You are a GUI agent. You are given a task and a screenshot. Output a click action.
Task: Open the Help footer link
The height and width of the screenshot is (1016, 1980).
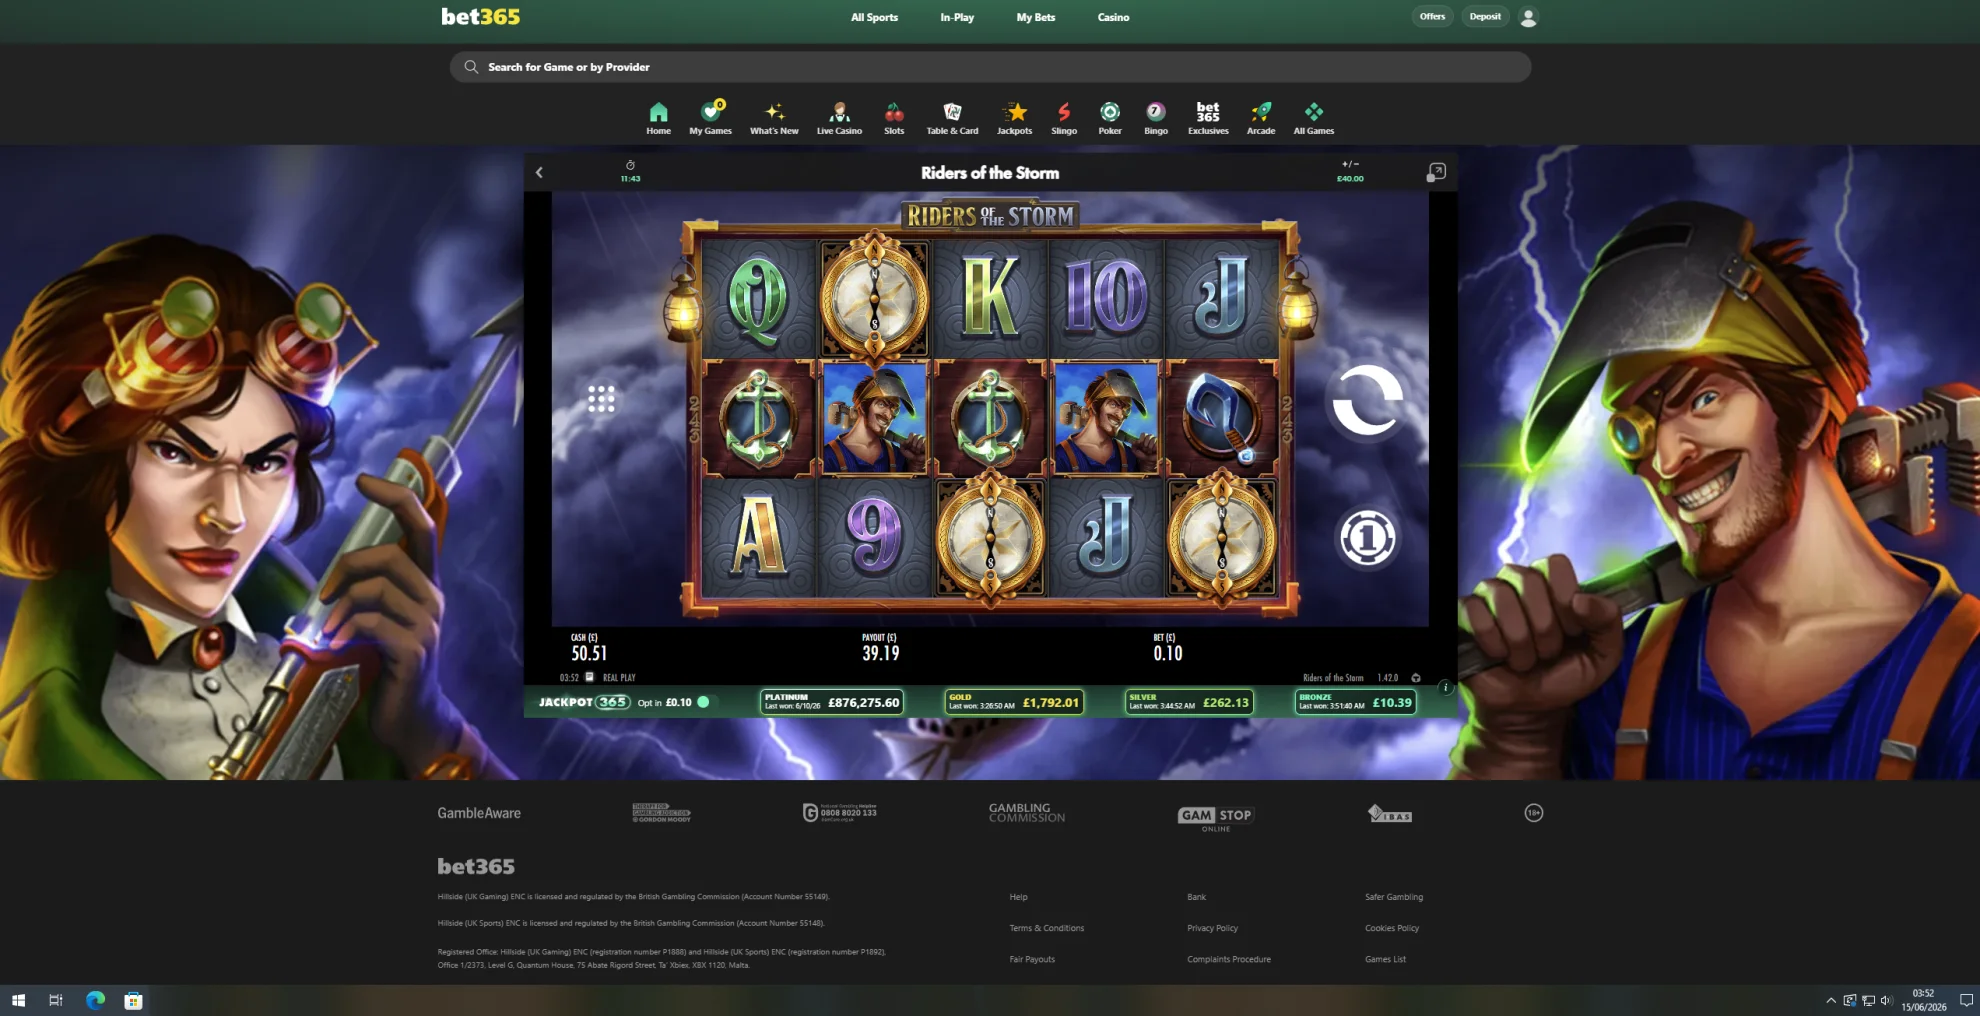[x=1018, y=897]
